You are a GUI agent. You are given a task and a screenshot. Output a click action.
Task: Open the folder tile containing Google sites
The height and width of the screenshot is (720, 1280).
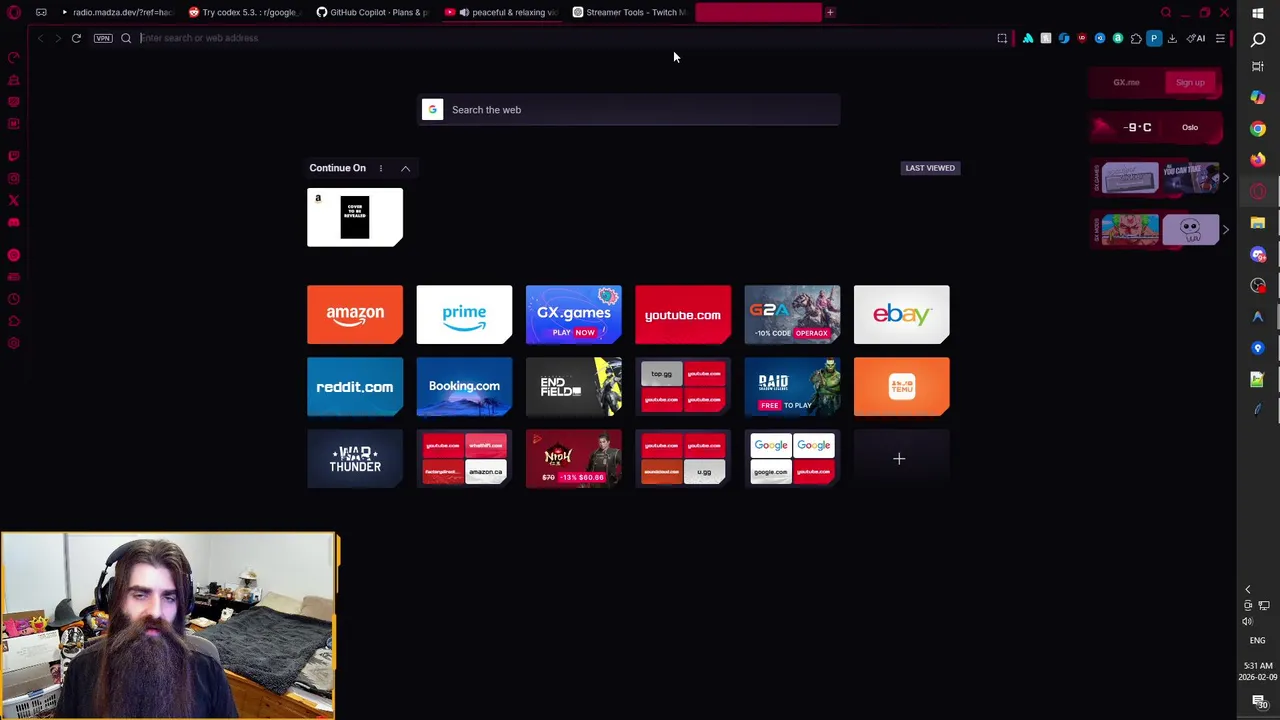tap(792, 458)
